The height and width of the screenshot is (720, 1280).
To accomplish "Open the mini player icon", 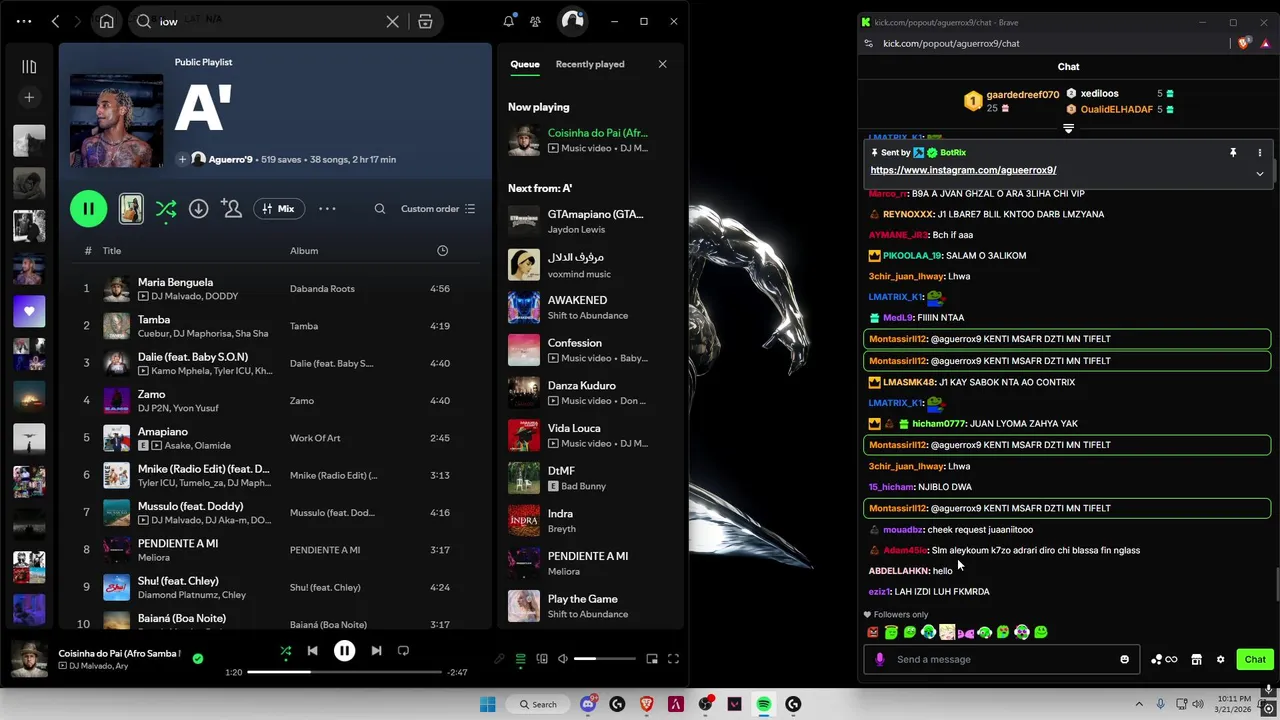I will (652, 659).
